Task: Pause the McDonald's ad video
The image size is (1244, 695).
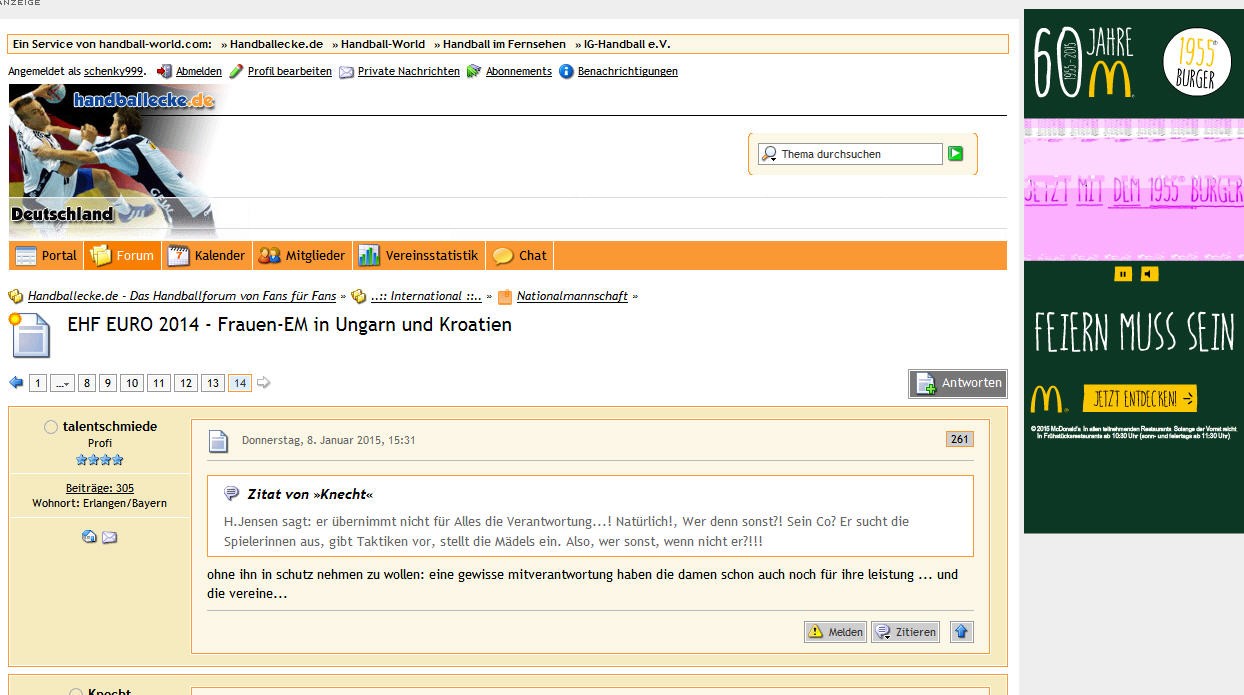Action: coord(1123,274)
